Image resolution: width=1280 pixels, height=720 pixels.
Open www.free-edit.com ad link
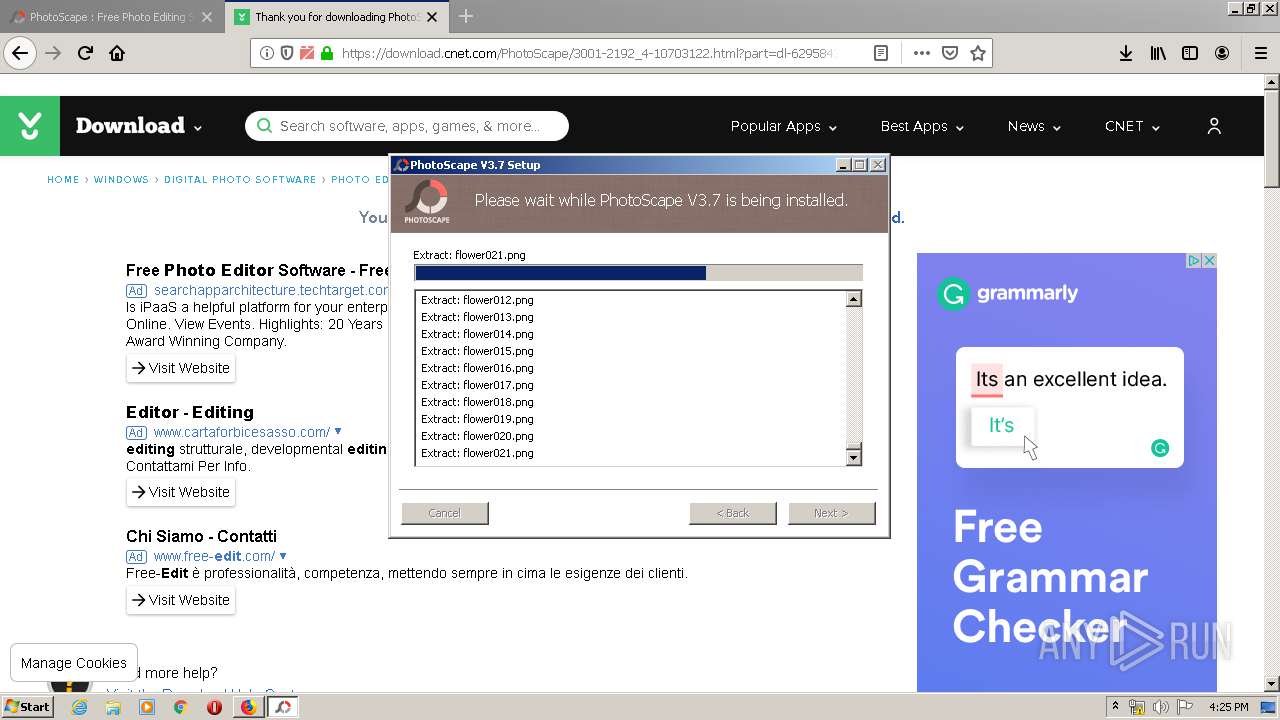coord(214,556)
